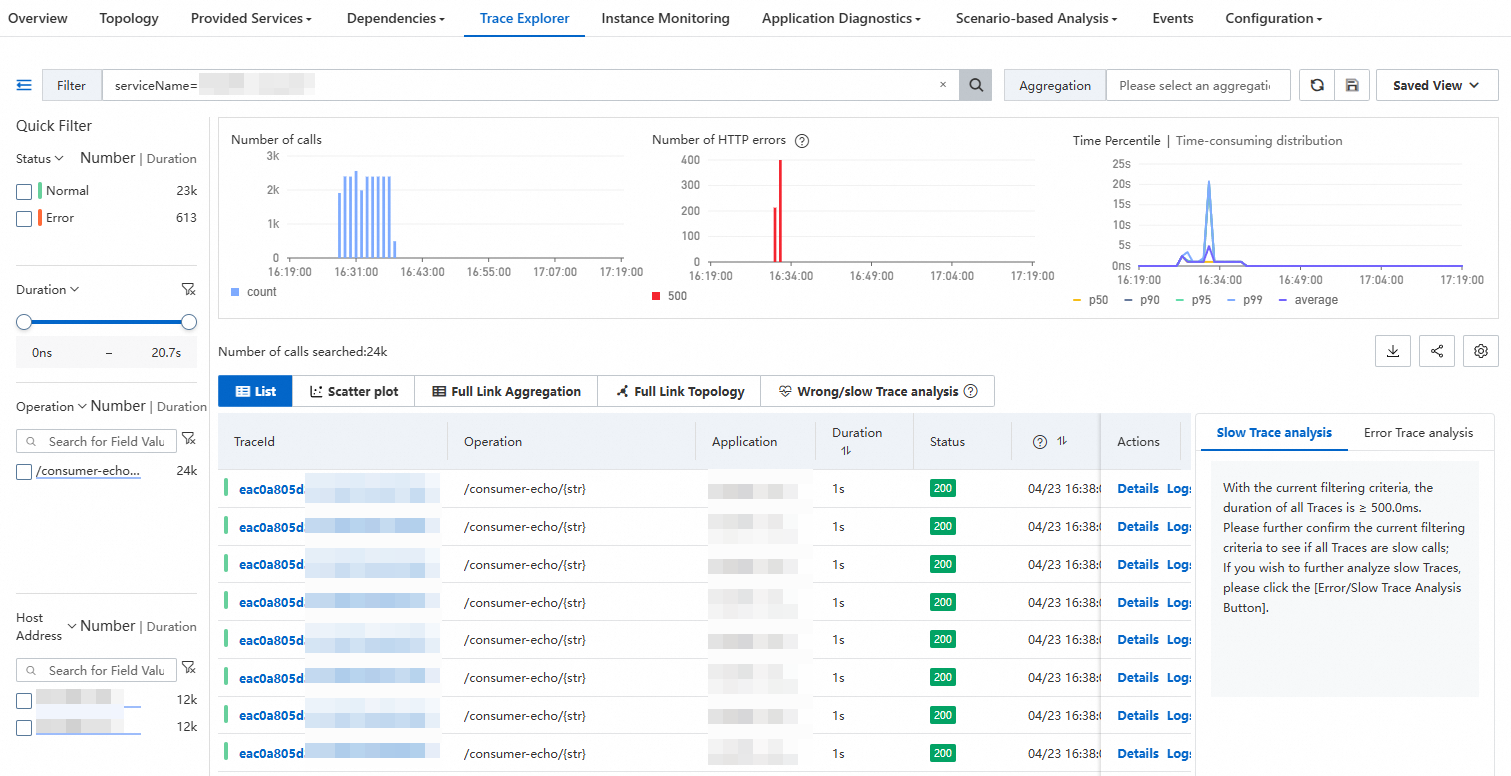Check the Error status checkbox
The image size is (1511, 776).
[x=24, y=219]
